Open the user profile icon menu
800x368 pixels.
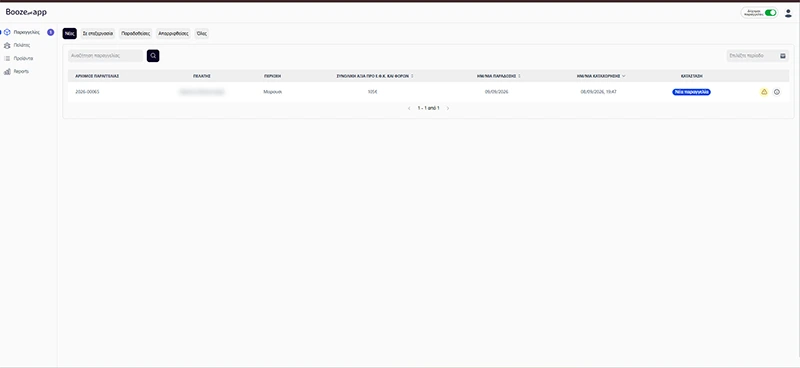(x=788, y=13)
